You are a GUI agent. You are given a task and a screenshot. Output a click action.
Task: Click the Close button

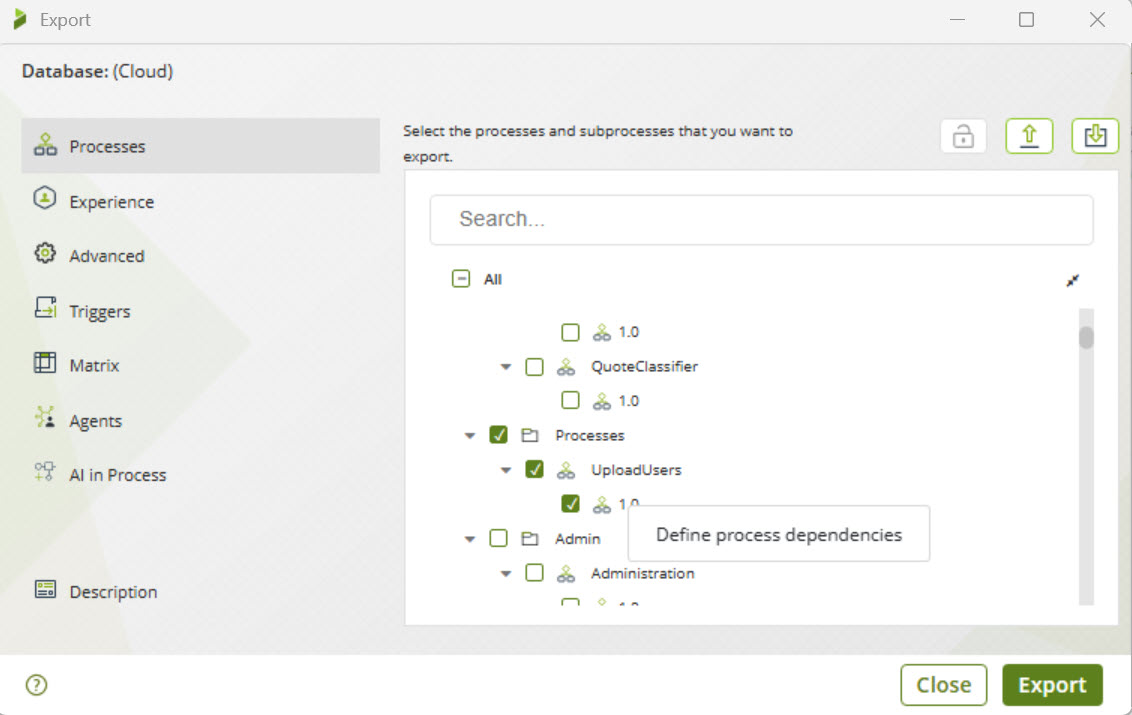(943, 685)
